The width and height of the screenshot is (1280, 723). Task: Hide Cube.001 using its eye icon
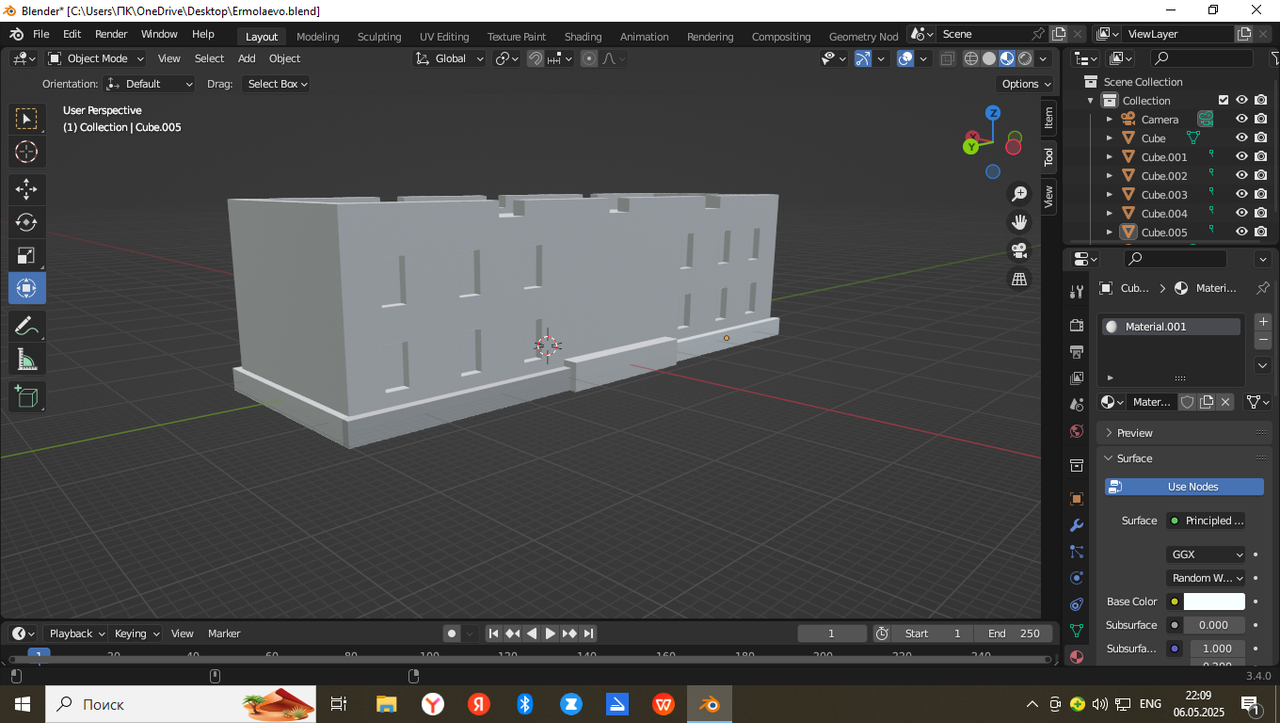click(1241, 156)
